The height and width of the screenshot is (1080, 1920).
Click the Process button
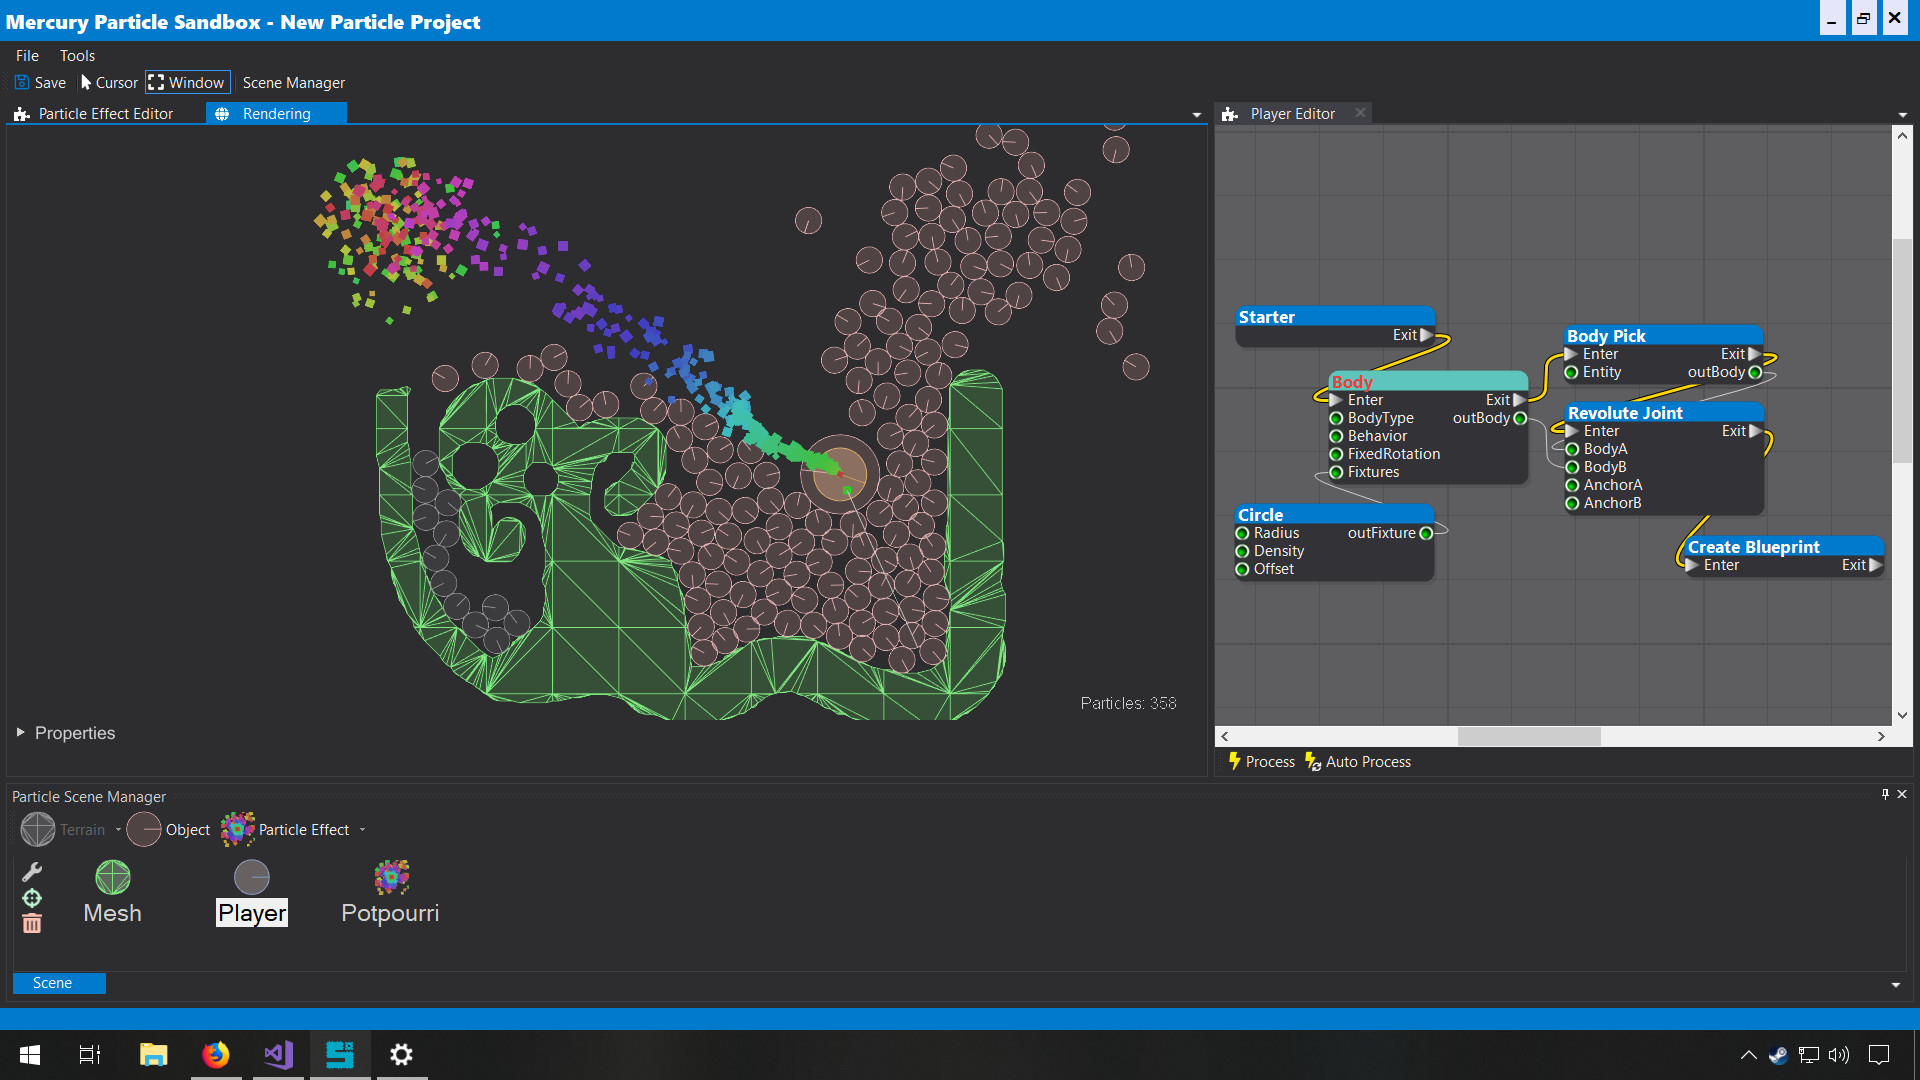point(1260,761)
